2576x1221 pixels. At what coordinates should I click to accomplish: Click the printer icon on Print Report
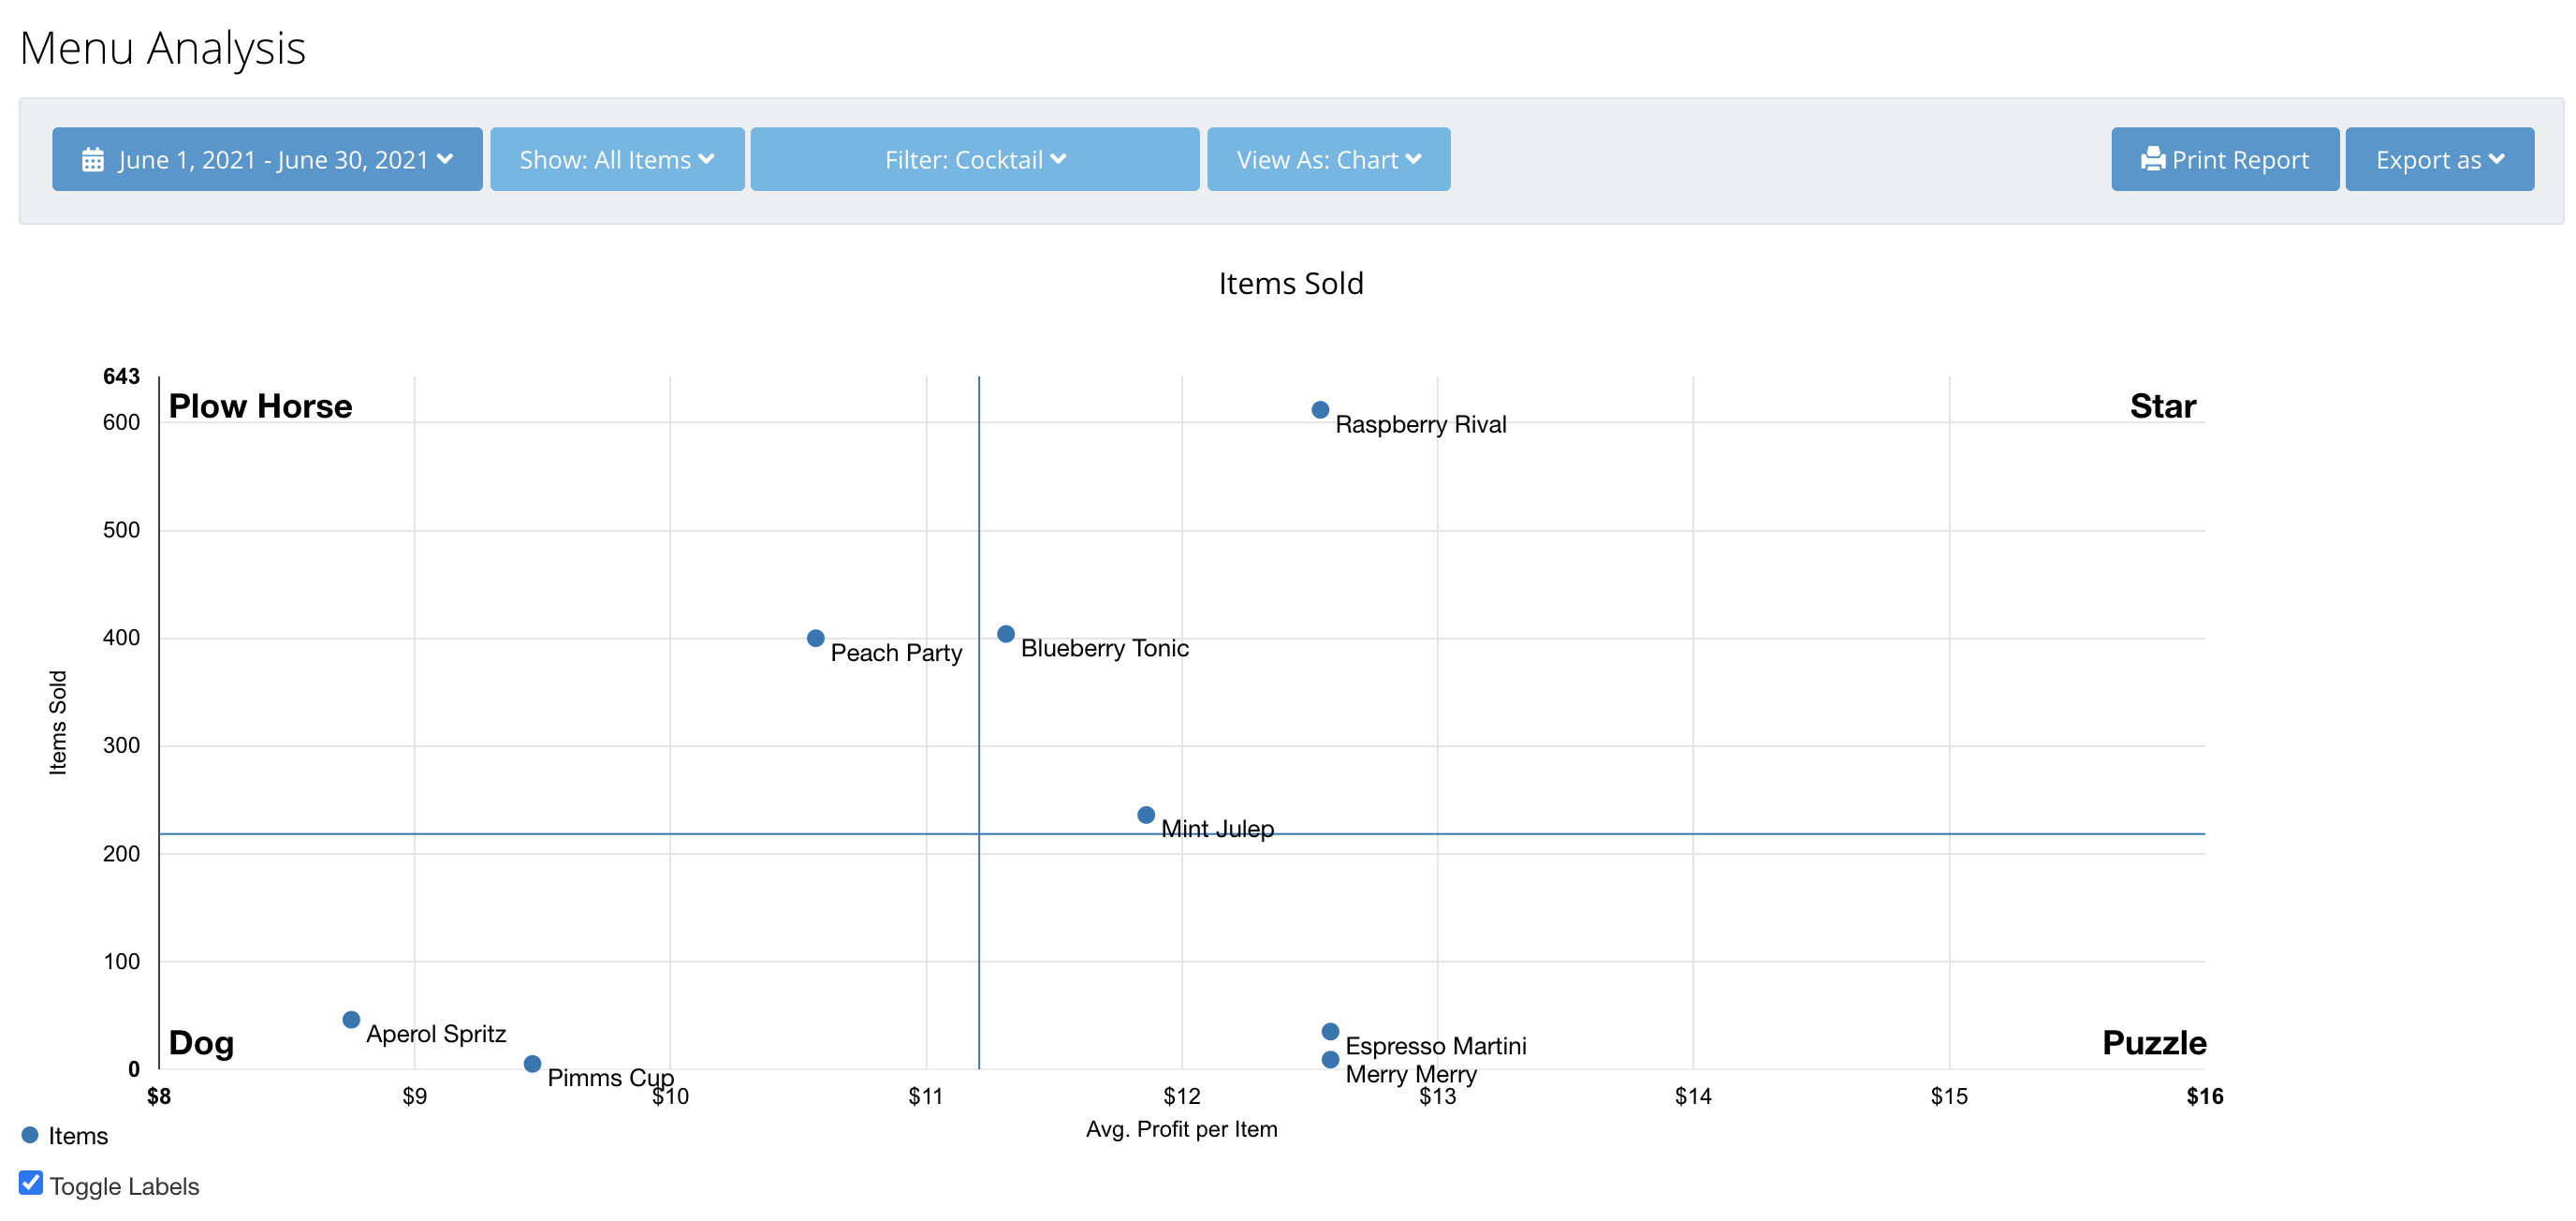tap(2152, 160)
